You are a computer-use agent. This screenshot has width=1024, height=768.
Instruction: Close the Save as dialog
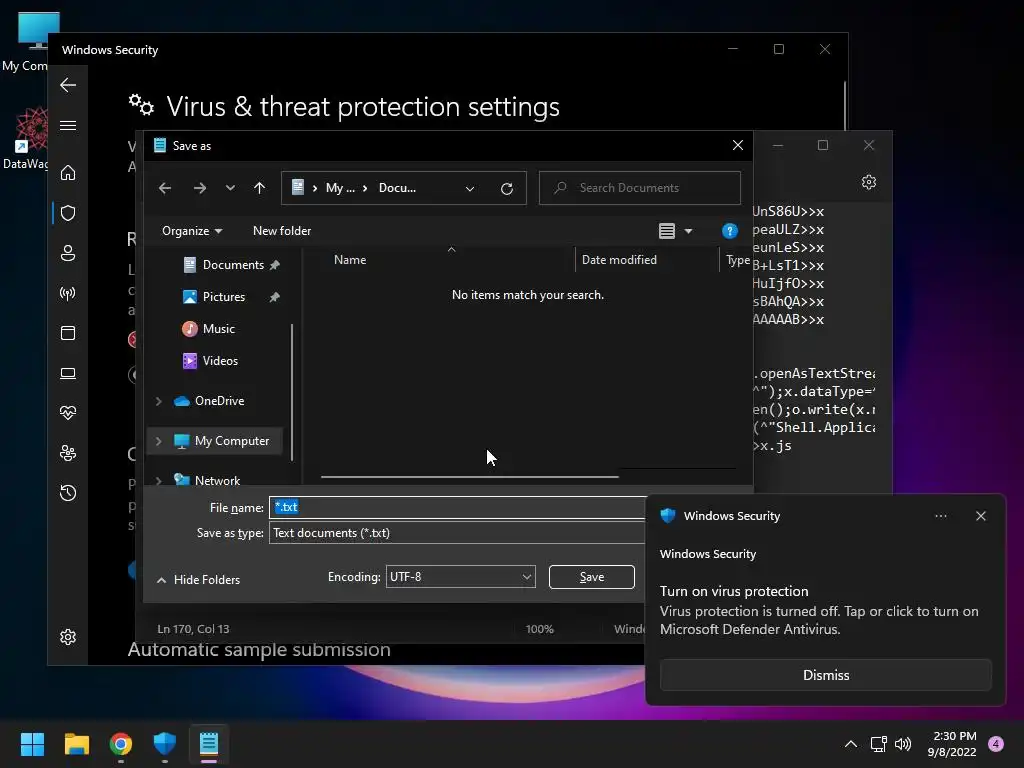[x=737, y=146]
